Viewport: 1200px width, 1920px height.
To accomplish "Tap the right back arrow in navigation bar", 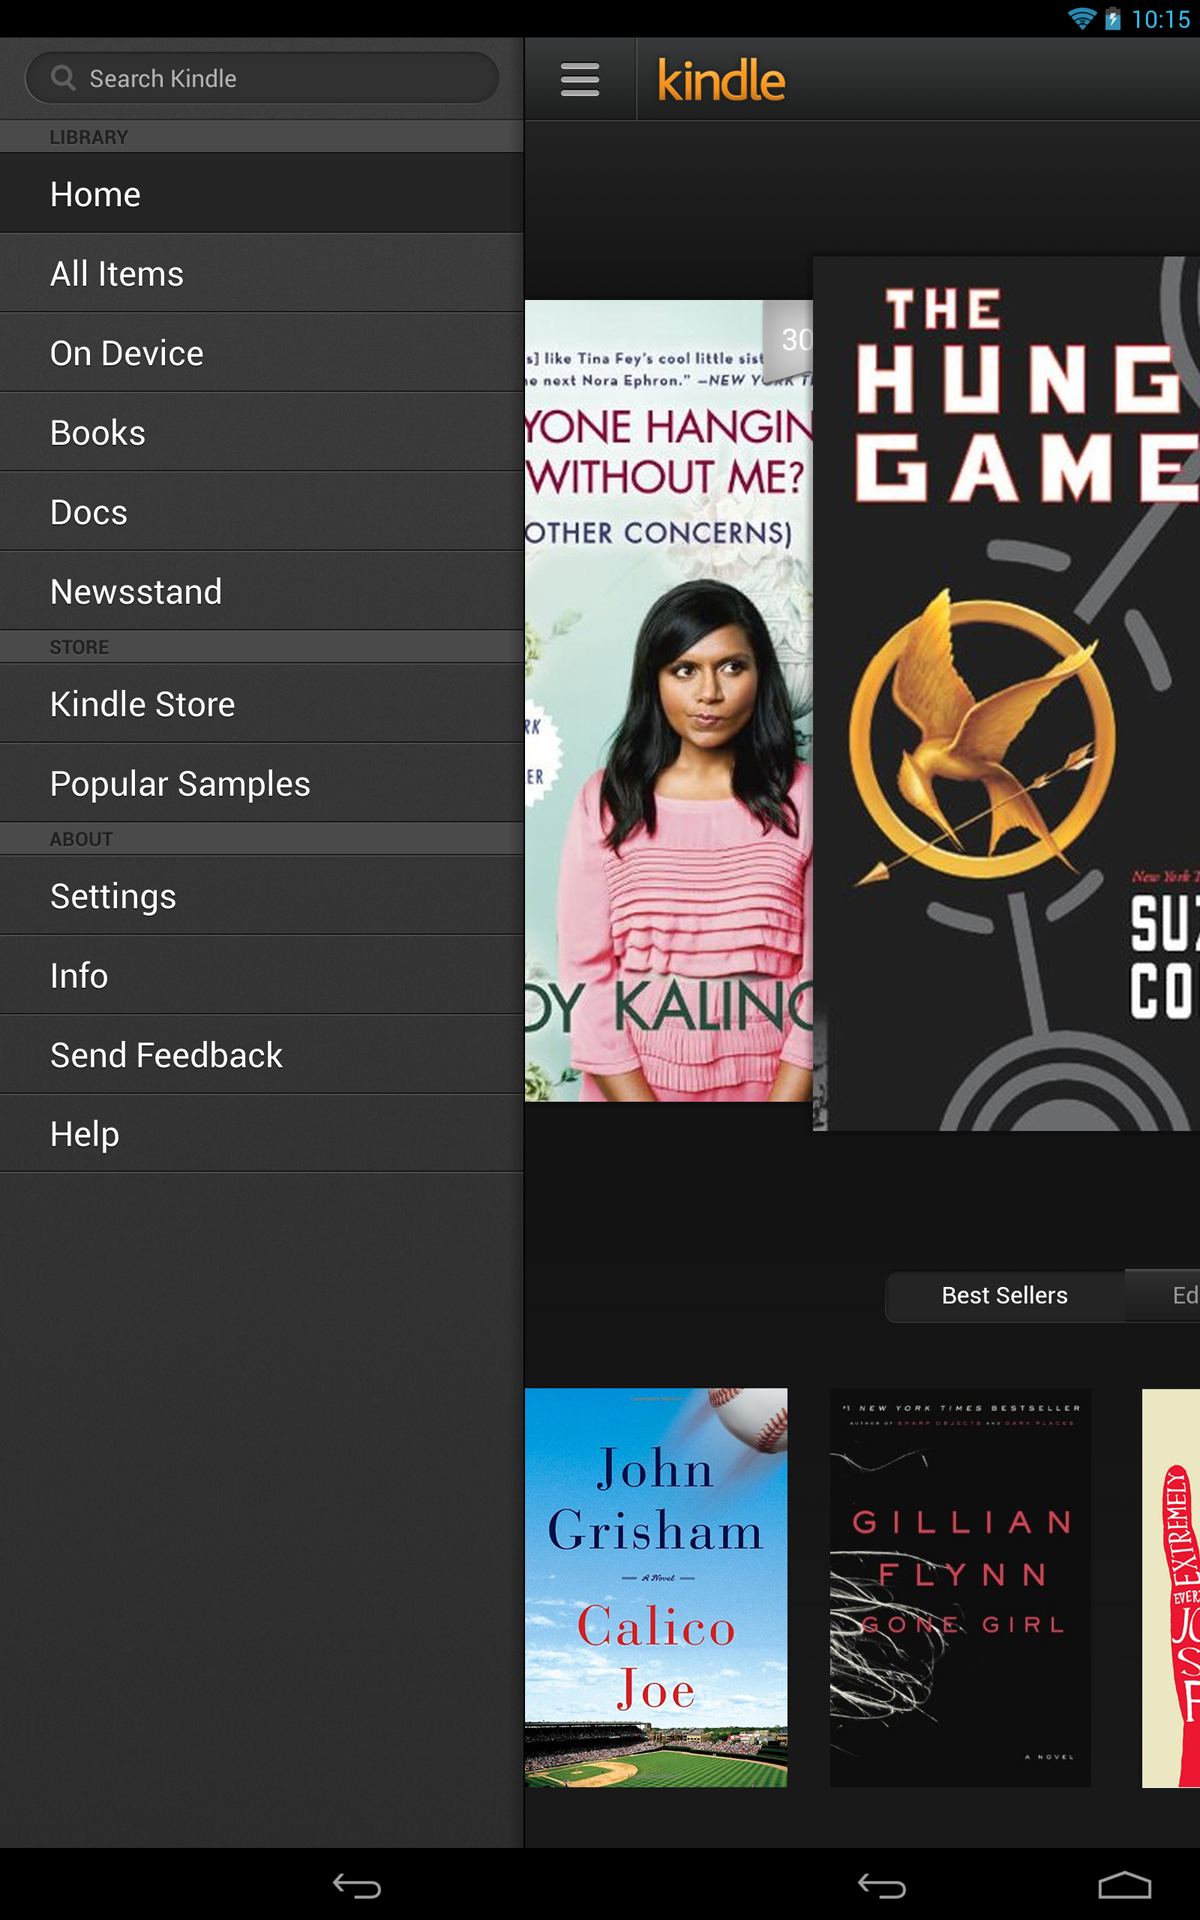I will [x=882, y=1886].
